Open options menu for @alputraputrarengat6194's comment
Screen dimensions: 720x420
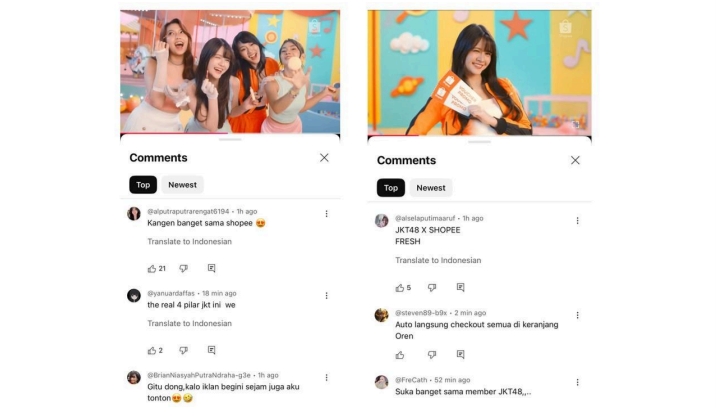point(326,213)
